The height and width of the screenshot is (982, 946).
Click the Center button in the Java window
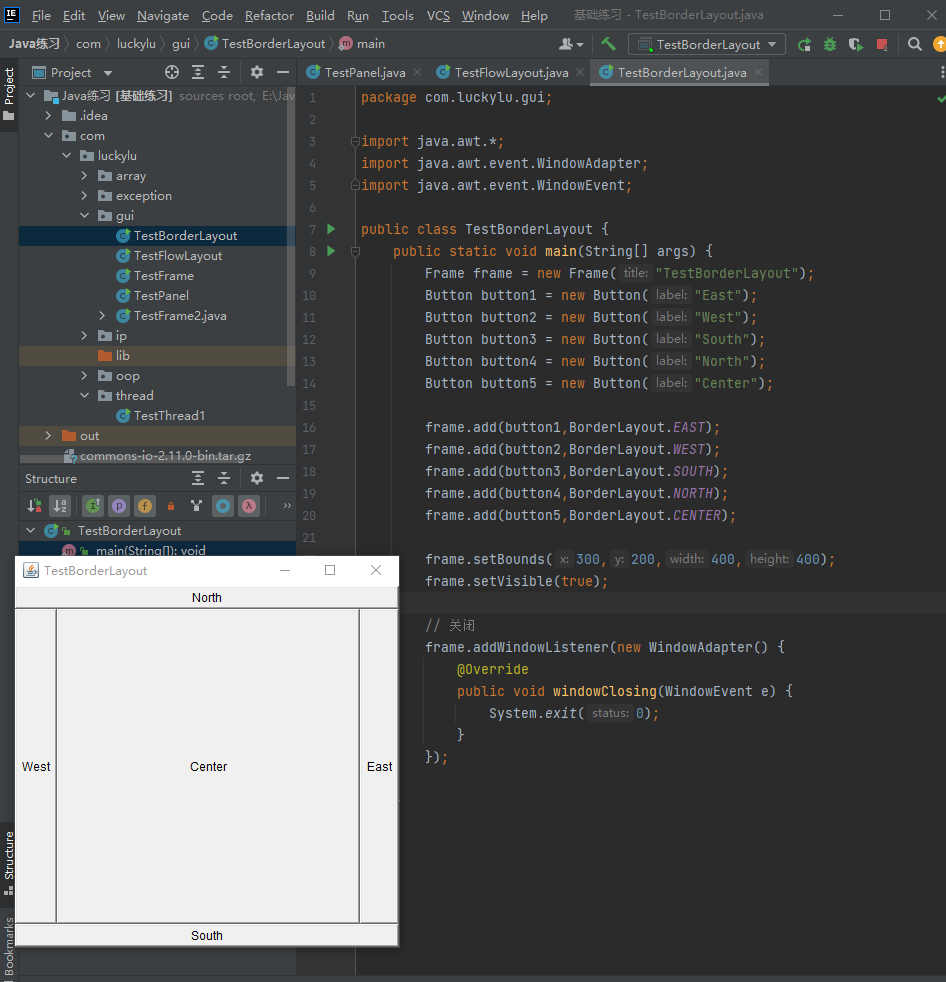click(208, 766)
